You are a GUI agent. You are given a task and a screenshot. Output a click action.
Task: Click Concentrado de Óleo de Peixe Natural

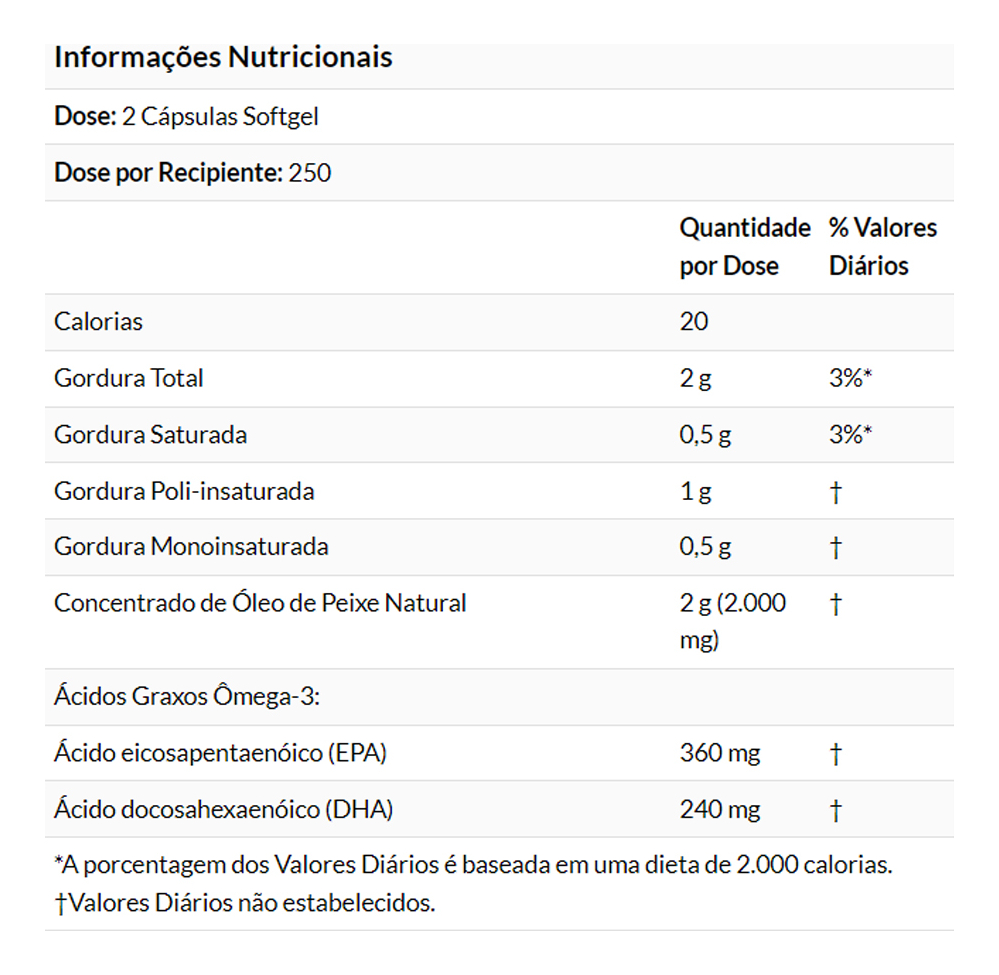[260, 603]
